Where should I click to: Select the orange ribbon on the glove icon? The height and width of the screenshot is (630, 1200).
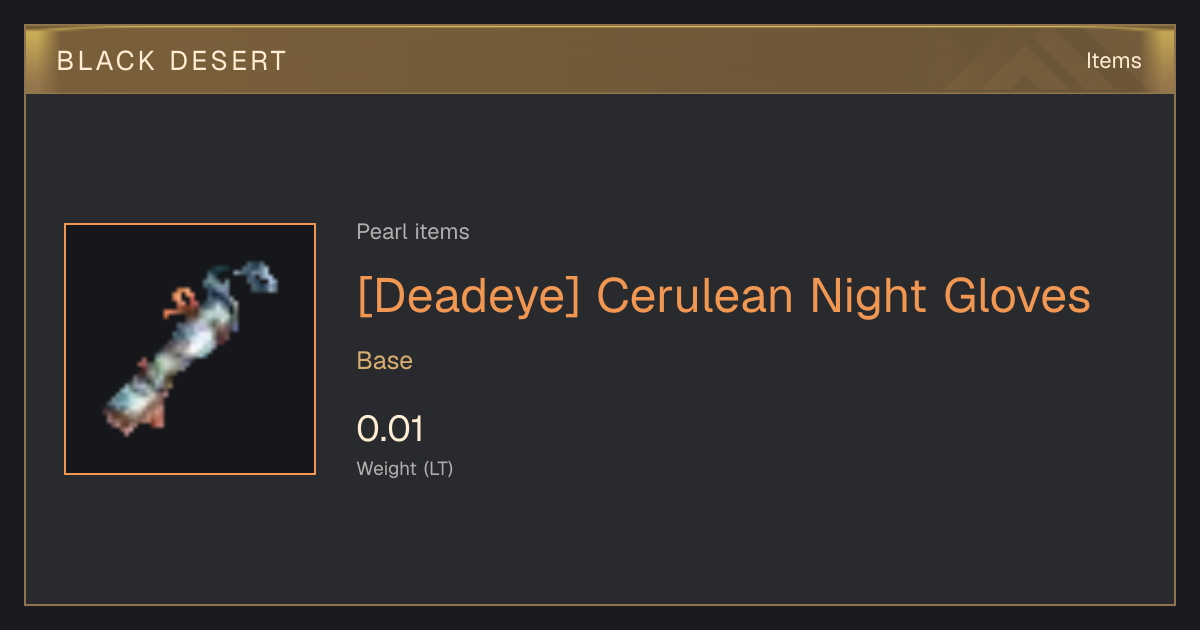tap(182, 301)
